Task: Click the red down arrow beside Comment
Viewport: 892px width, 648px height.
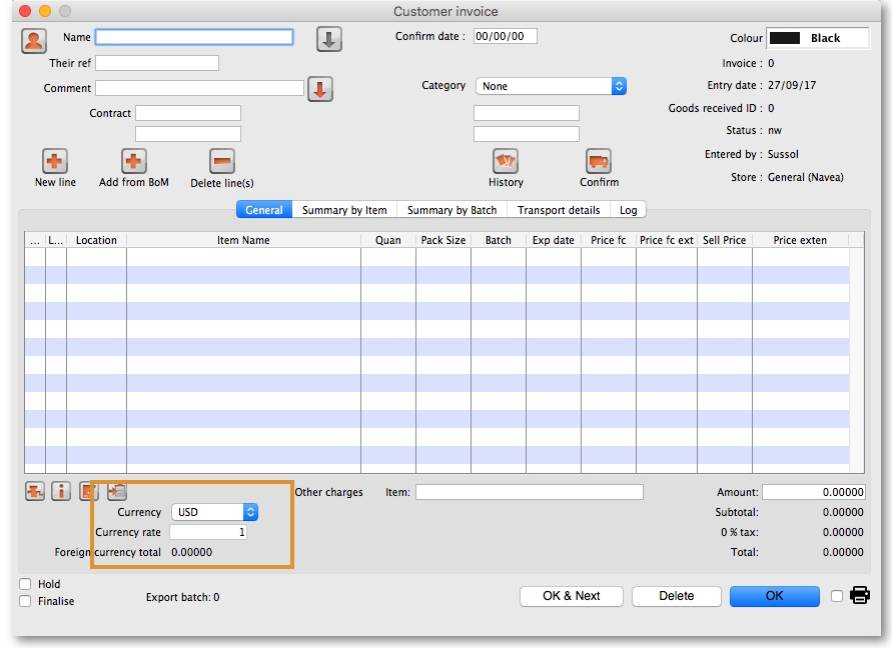Action: [x=320, y=89]
